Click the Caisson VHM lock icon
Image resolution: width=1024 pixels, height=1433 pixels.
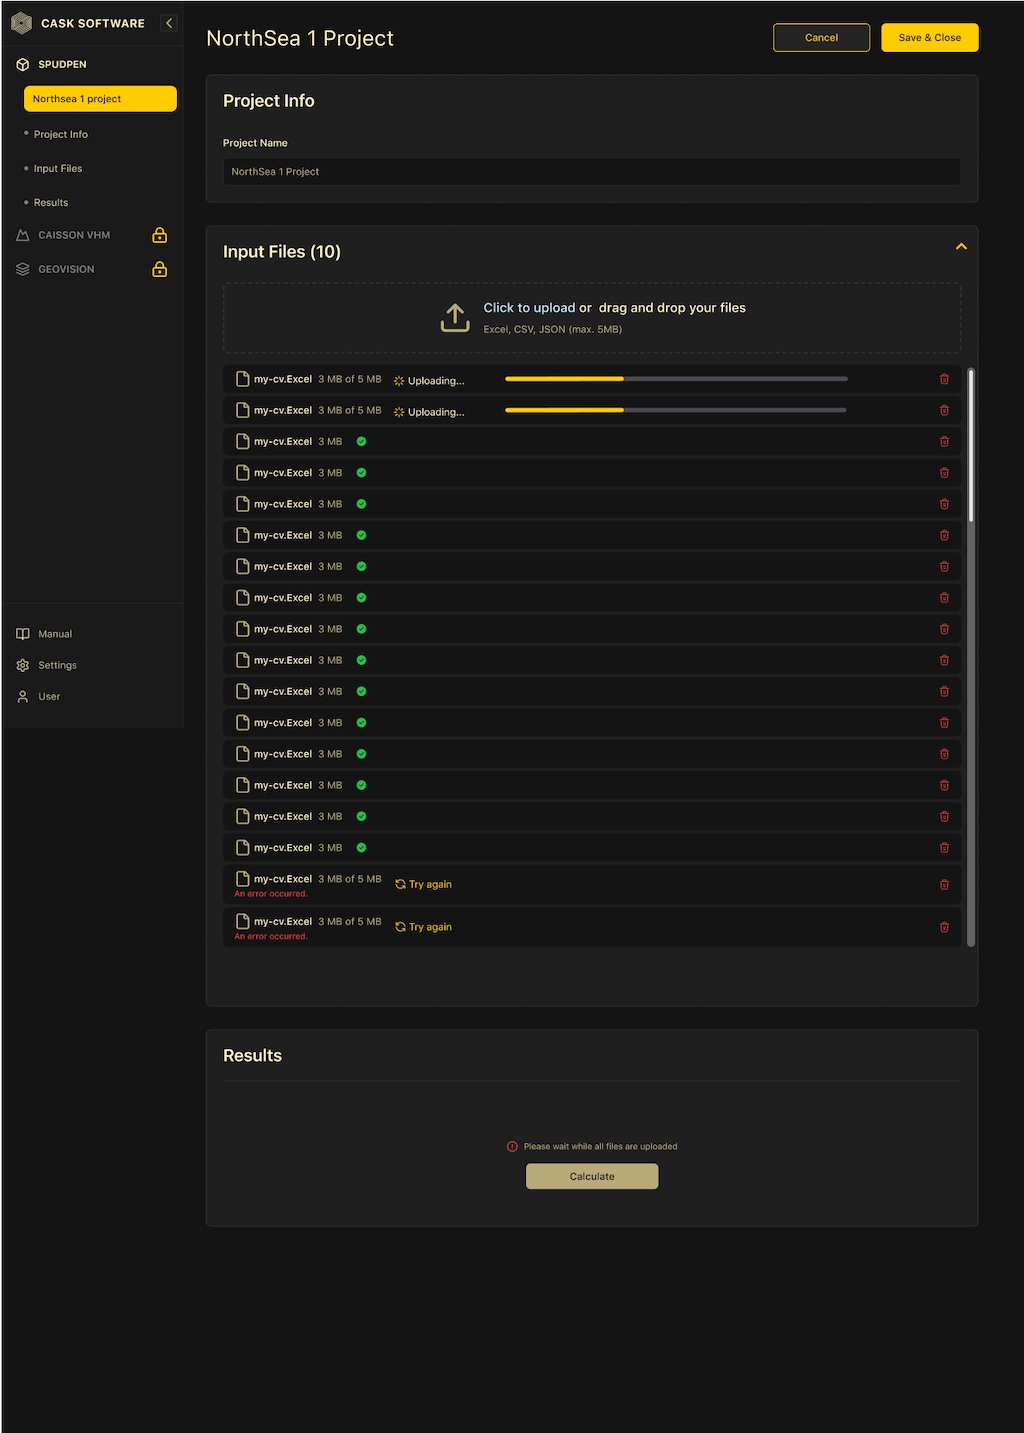point(159,236)
